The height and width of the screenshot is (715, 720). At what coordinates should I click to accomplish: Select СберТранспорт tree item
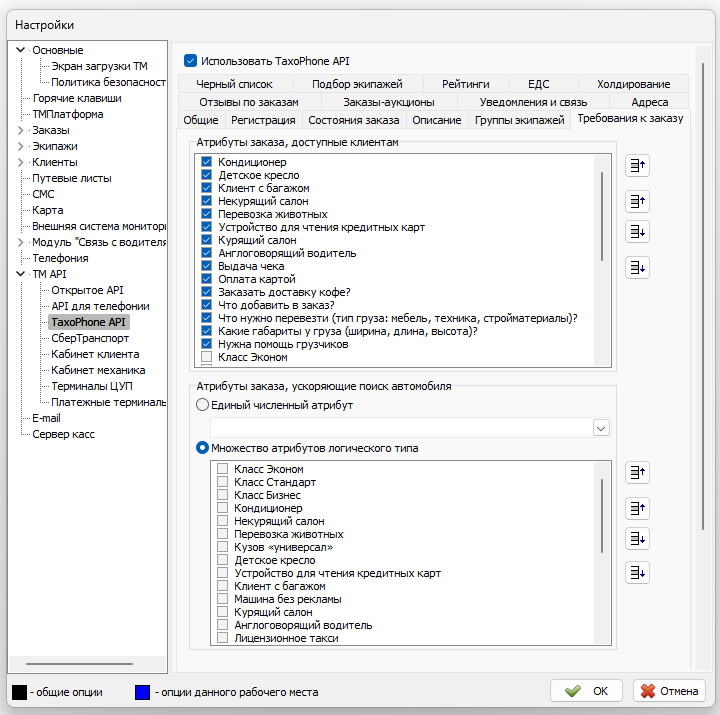[x=90, y=338]
